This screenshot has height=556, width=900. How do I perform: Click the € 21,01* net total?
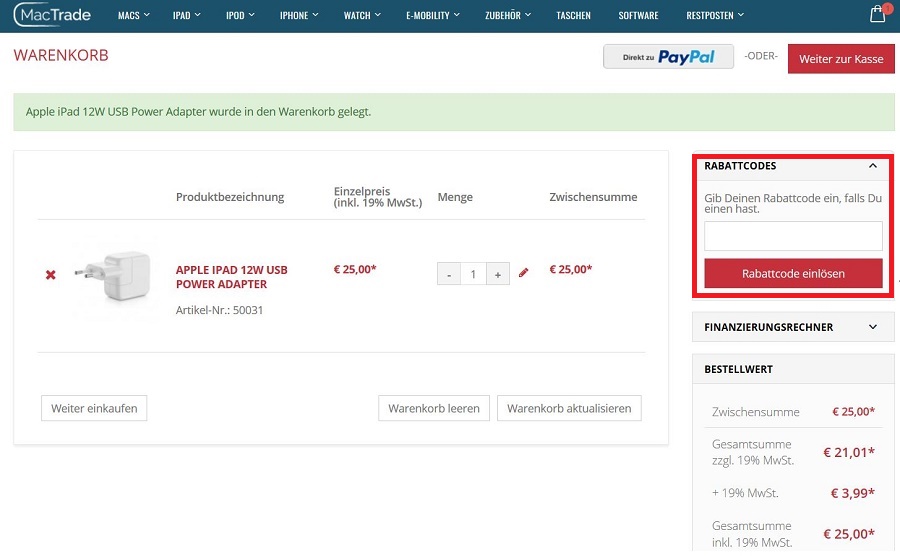[x=849, y=452]
